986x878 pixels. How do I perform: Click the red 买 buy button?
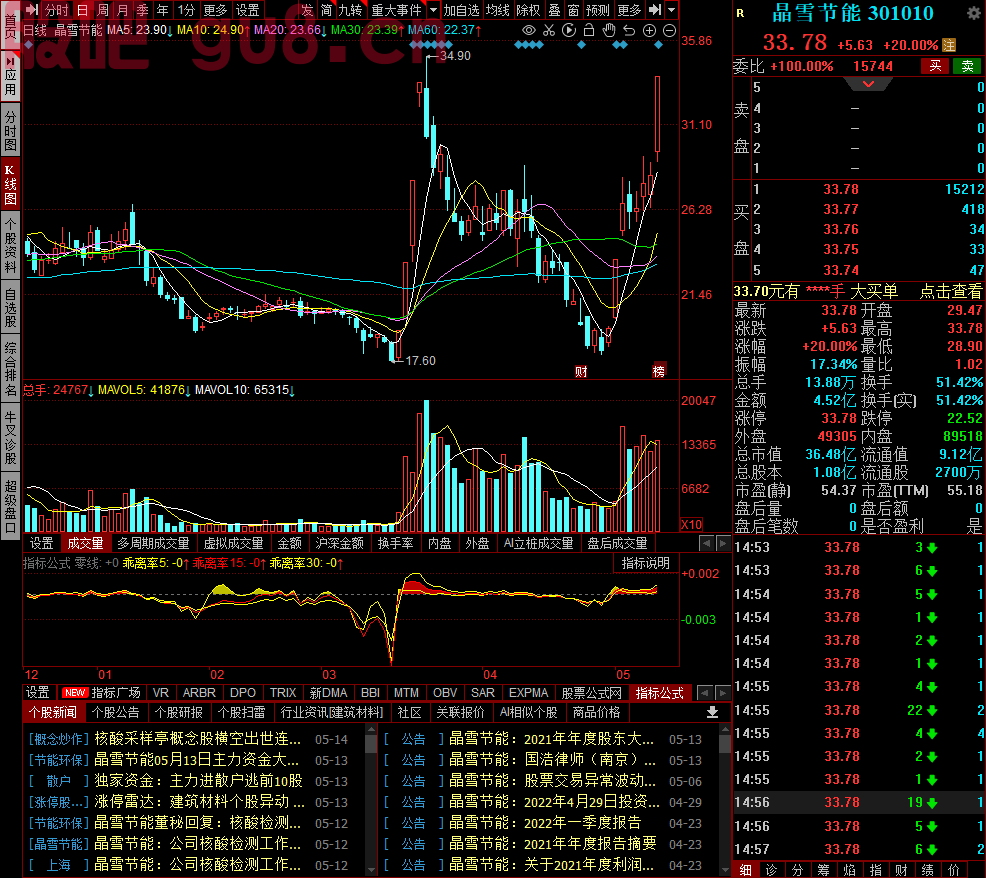pos(936,66)
